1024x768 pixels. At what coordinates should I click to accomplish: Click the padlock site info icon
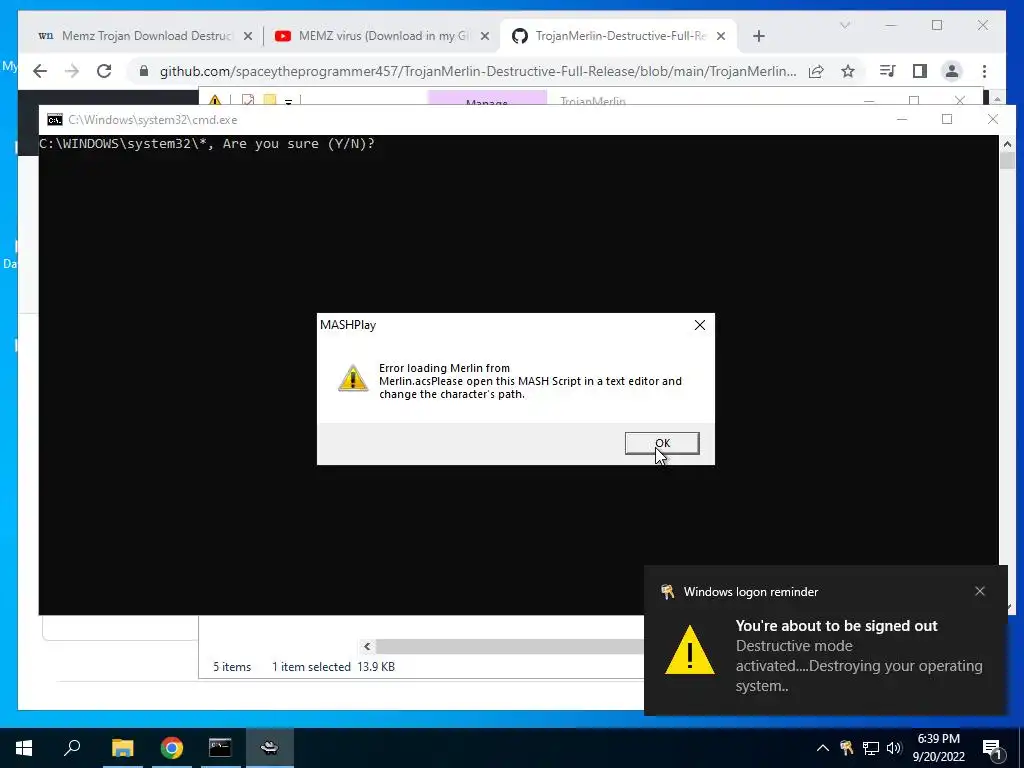pyautogui.click(x=144, y=71)
